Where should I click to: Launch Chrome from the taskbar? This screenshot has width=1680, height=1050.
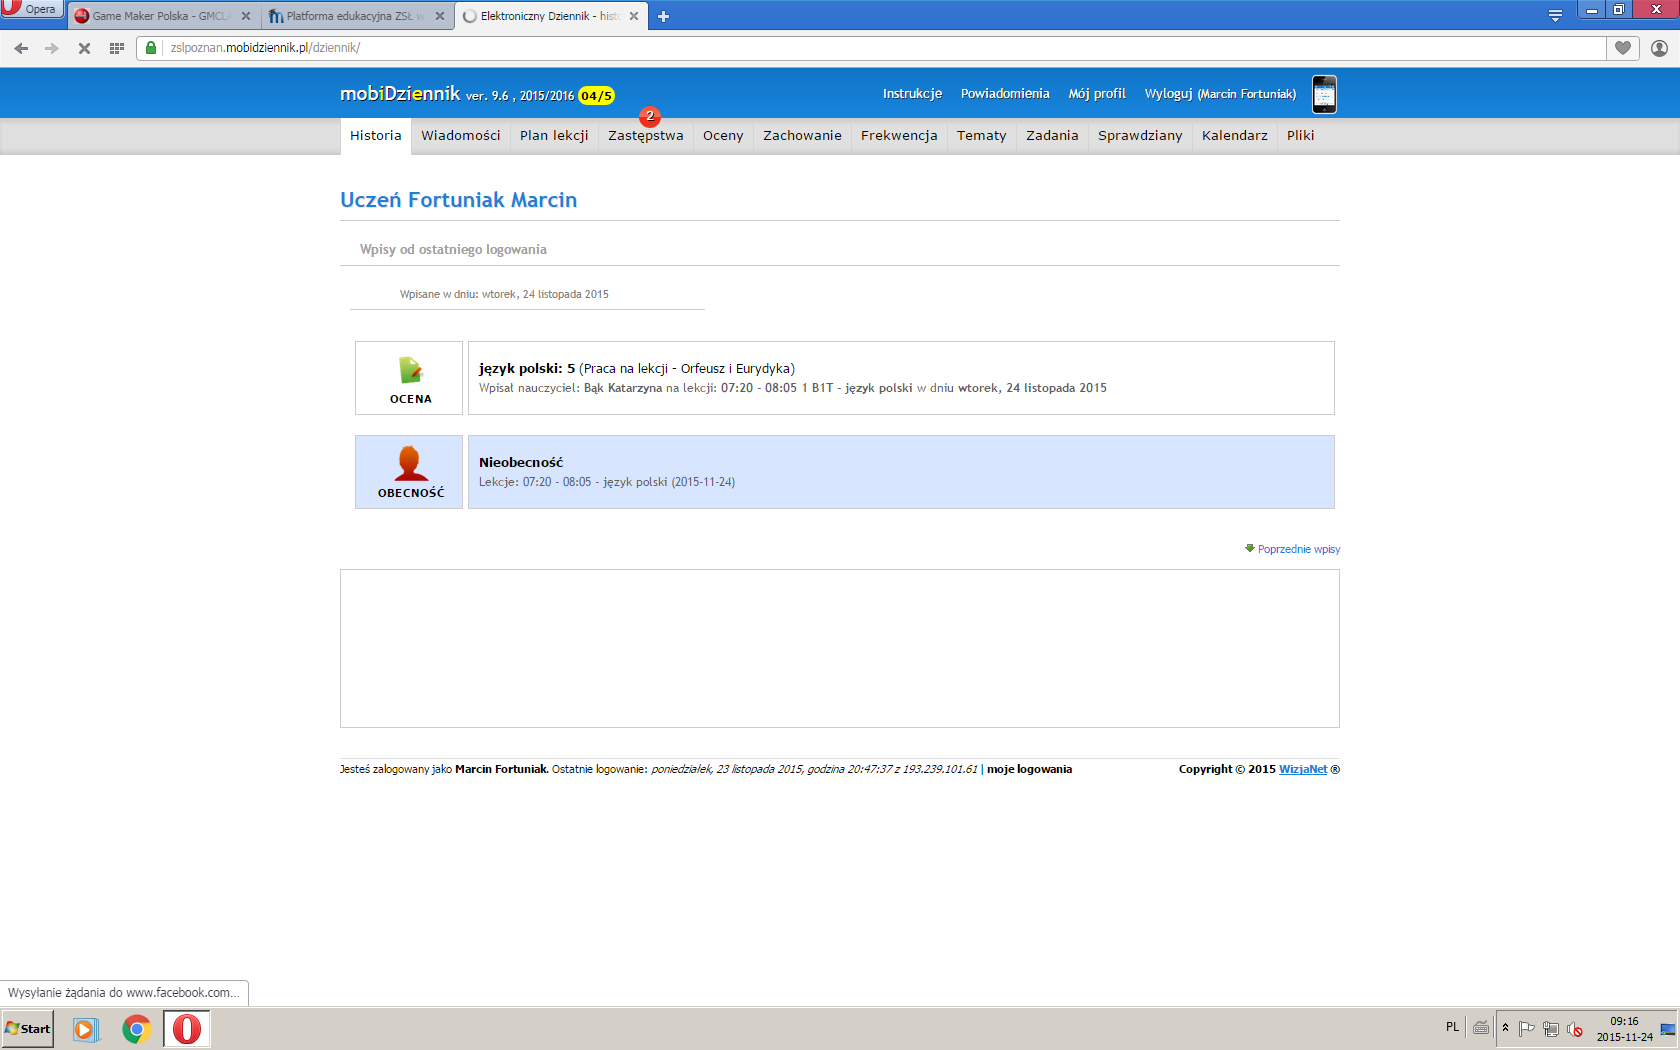coord(136,1029)
